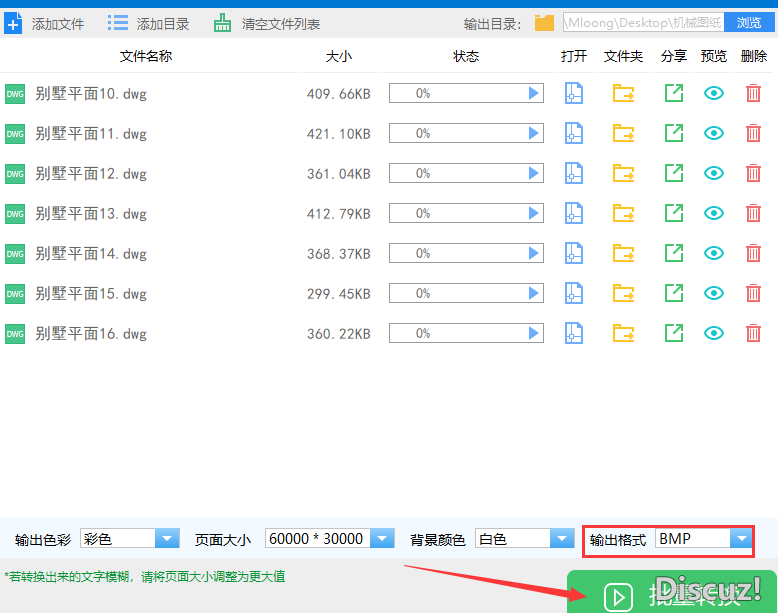
Task: Open the output folder for 别墅平面11.dwg
Action: [x=624, y=133]
